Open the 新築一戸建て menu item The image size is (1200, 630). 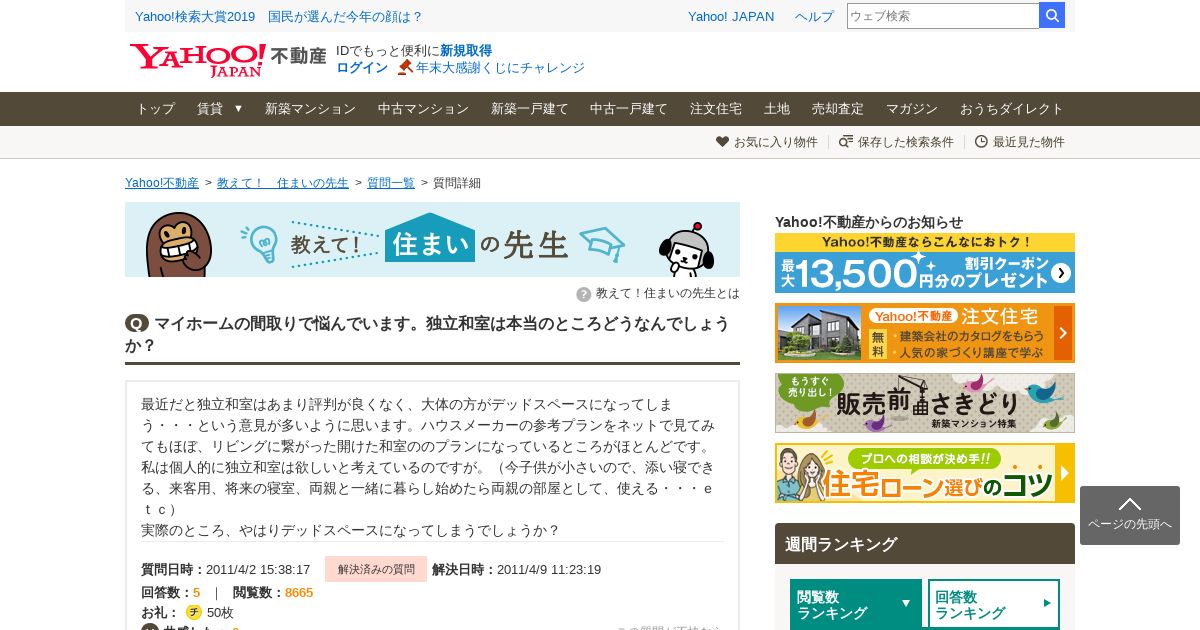[x=529, y=109]
